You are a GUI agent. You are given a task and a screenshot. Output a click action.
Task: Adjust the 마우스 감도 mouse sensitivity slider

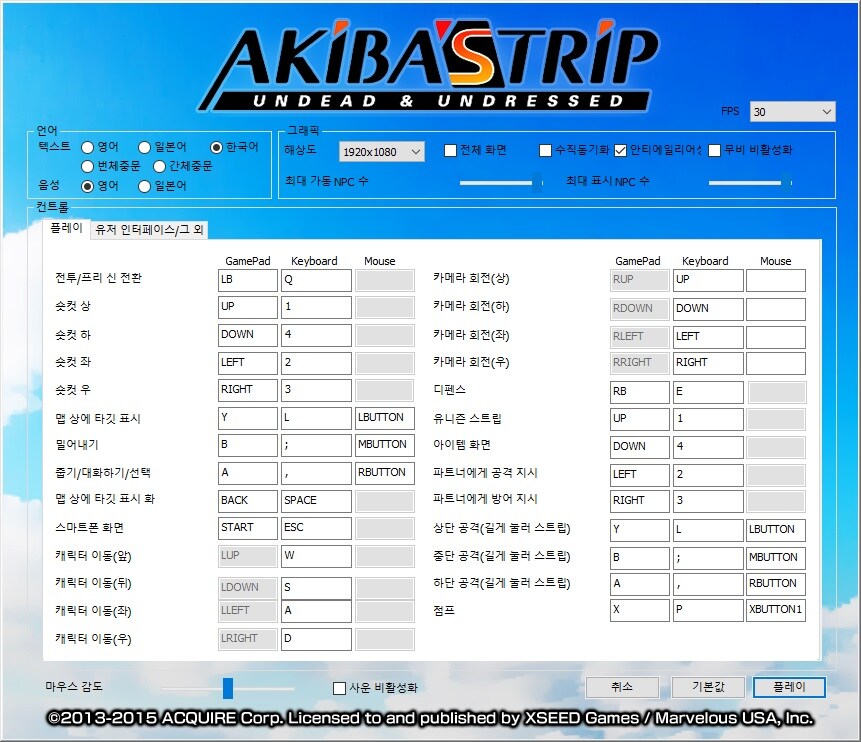(228, 688)
